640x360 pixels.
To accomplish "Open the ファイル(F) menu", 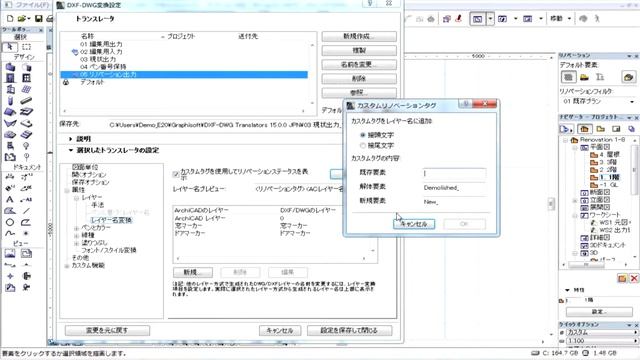I will pos(32,5).
